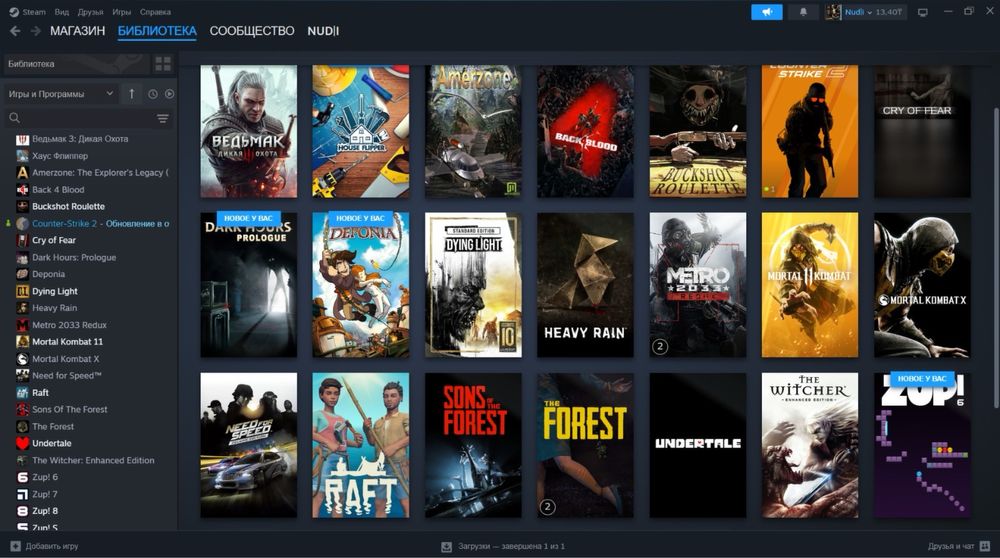Select Dark Hours: Prologue in list

[x=74, y=258]
